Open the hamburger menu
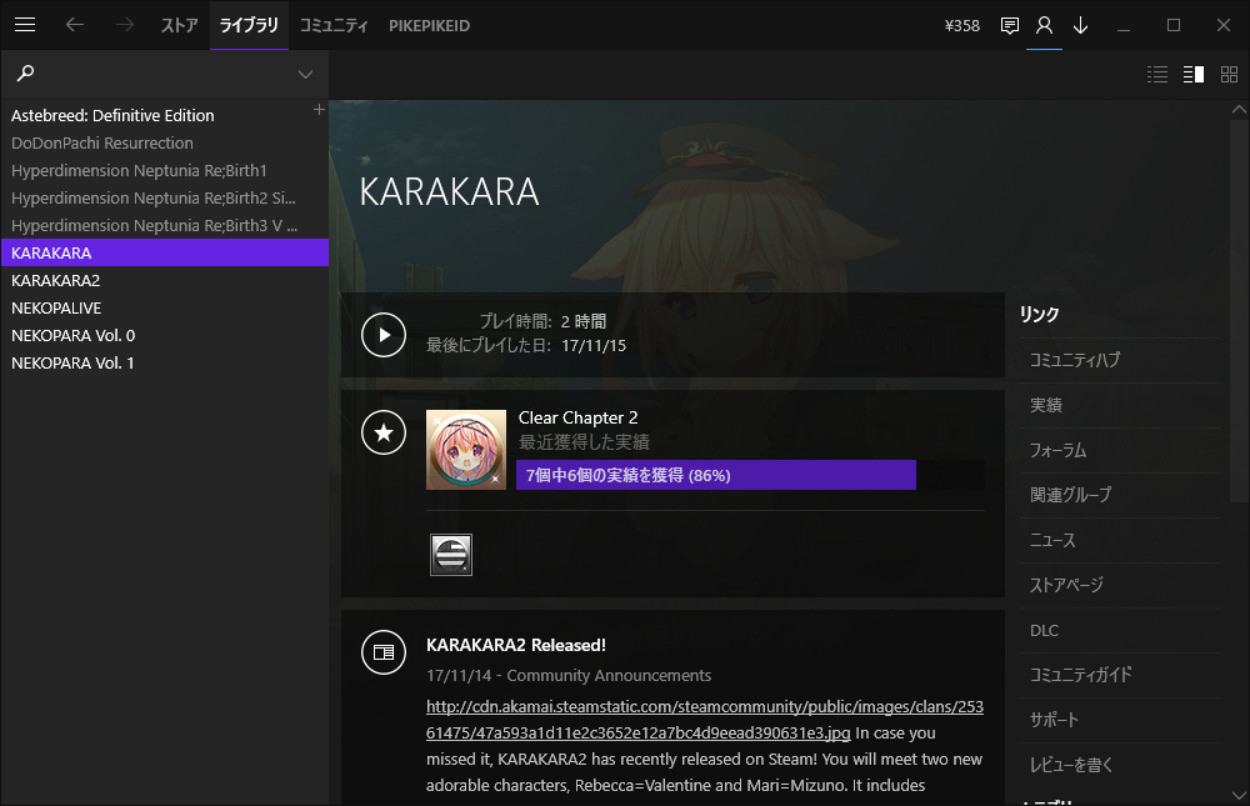Screen dimensions: 1250x806 click(x=25, y=25)
